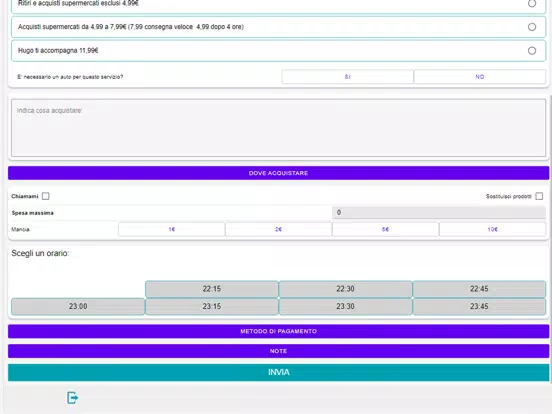Submit the order with INVIA
552x414 pixels.
pos(278,372)
